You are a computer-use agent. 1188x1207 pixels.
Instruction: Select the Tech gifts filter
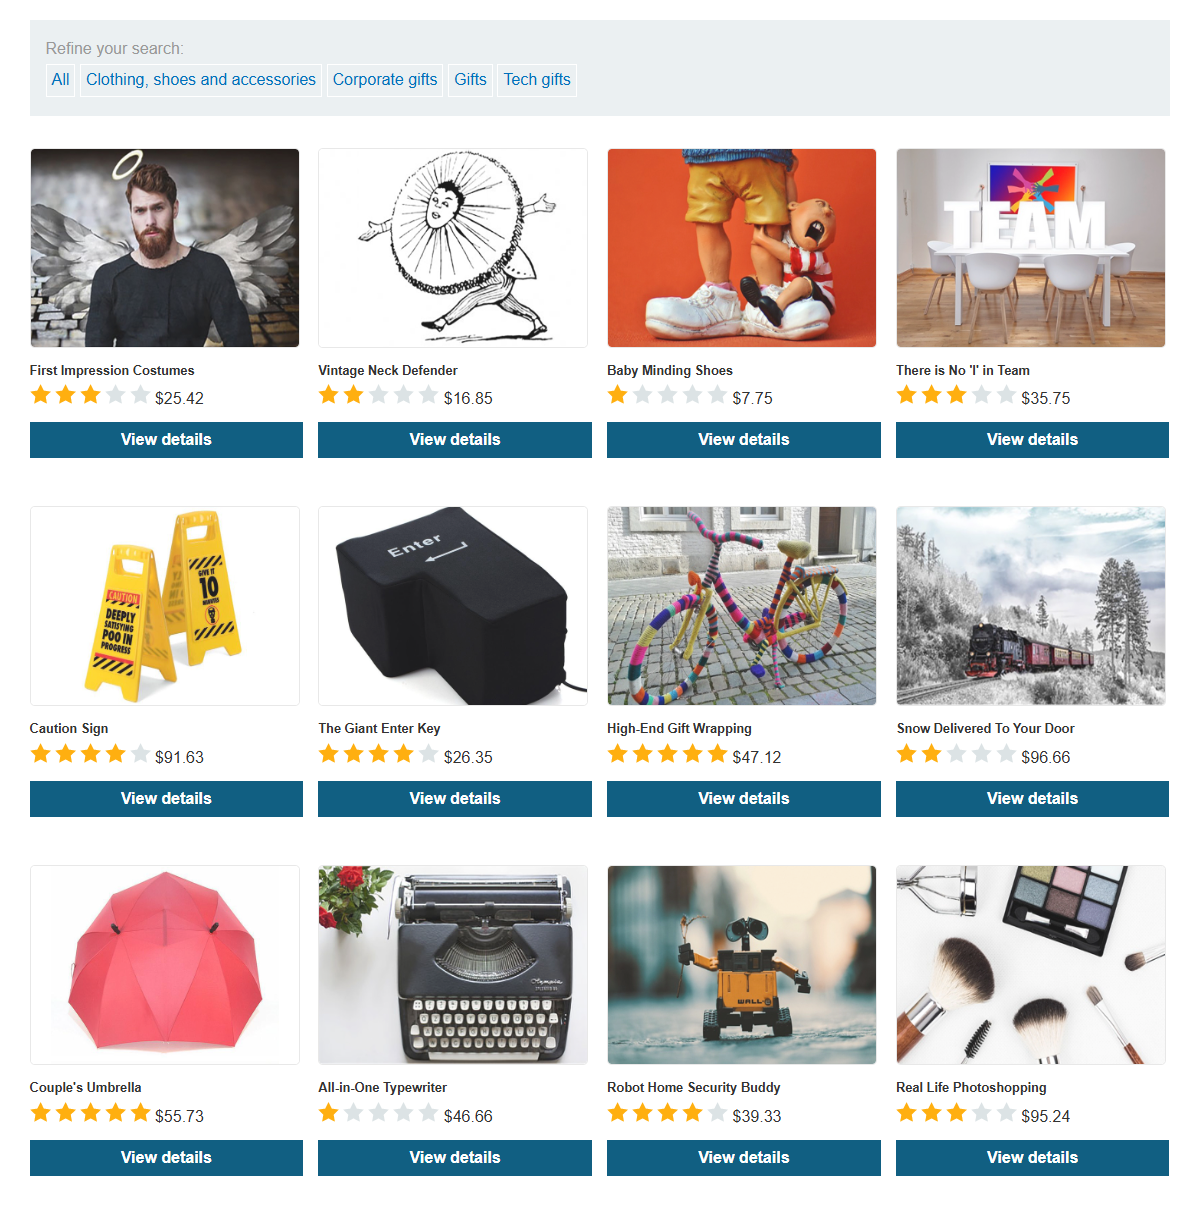pos(537,80)
